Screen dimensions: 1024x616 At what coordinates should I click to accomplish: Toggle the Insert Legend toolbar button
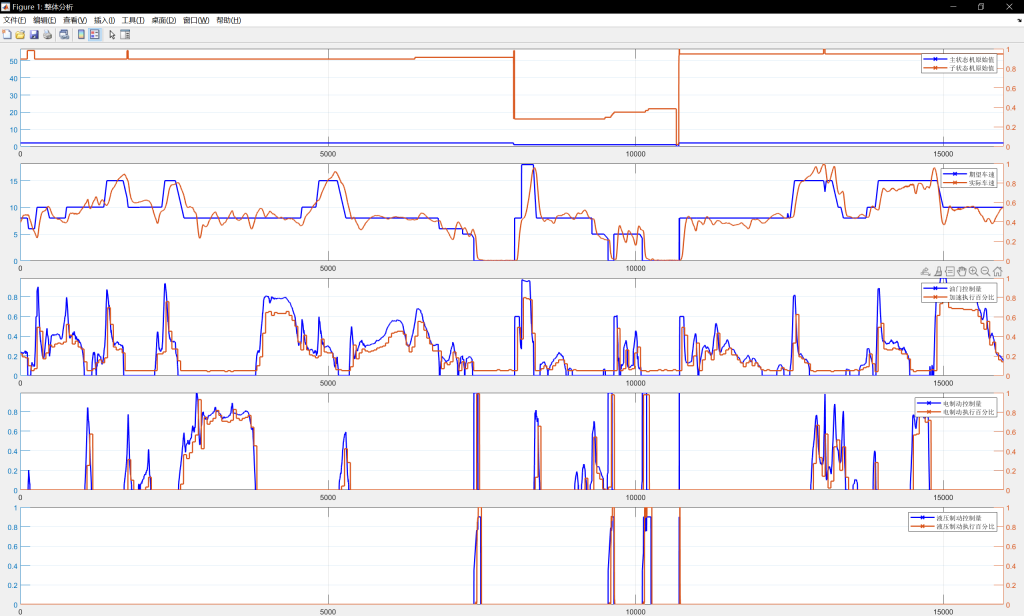[x=95, y=34]
